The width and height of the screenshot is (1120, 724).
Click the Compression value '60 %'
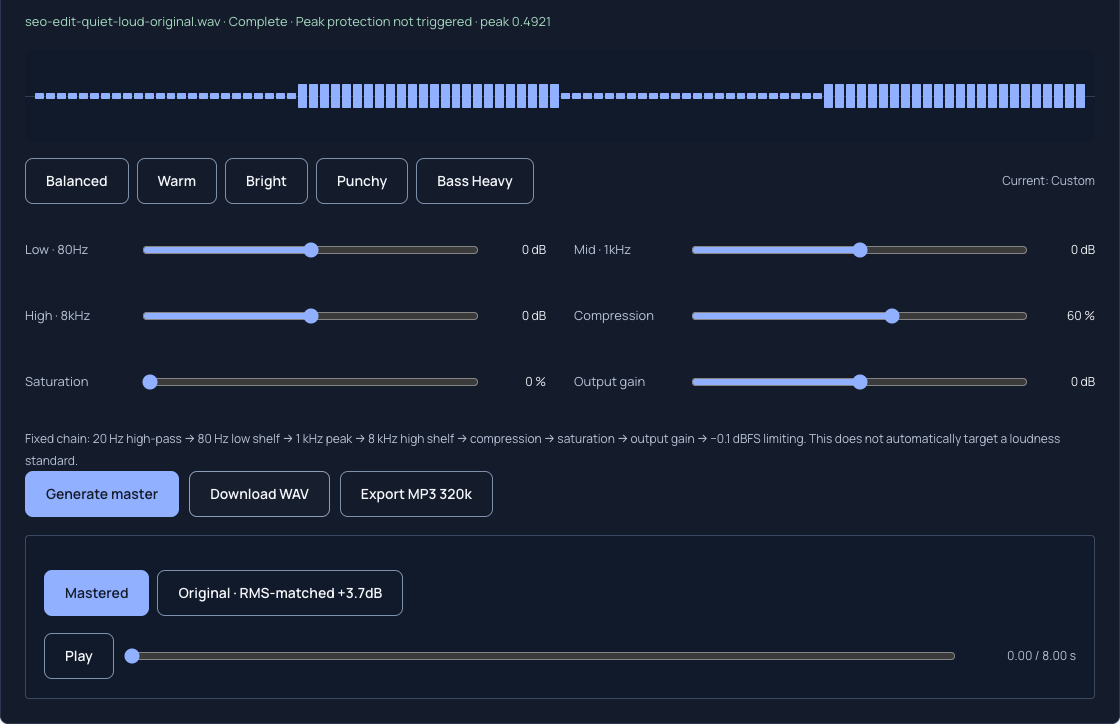tap(1080, 316)
